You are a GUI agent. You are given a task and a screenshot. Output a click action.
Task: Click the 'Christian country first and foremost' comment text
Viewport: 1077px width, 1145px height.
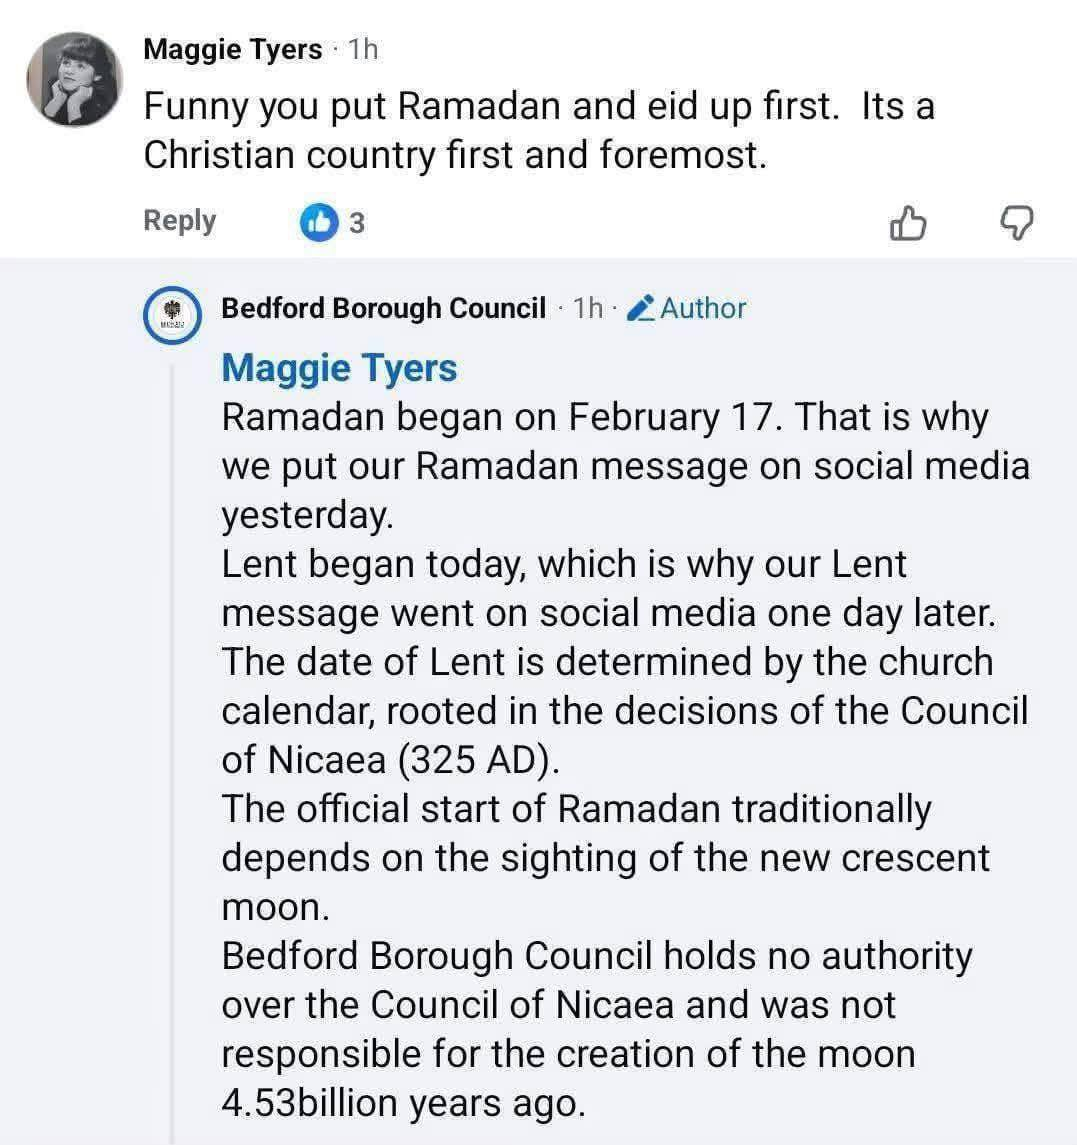coord(455,155)
